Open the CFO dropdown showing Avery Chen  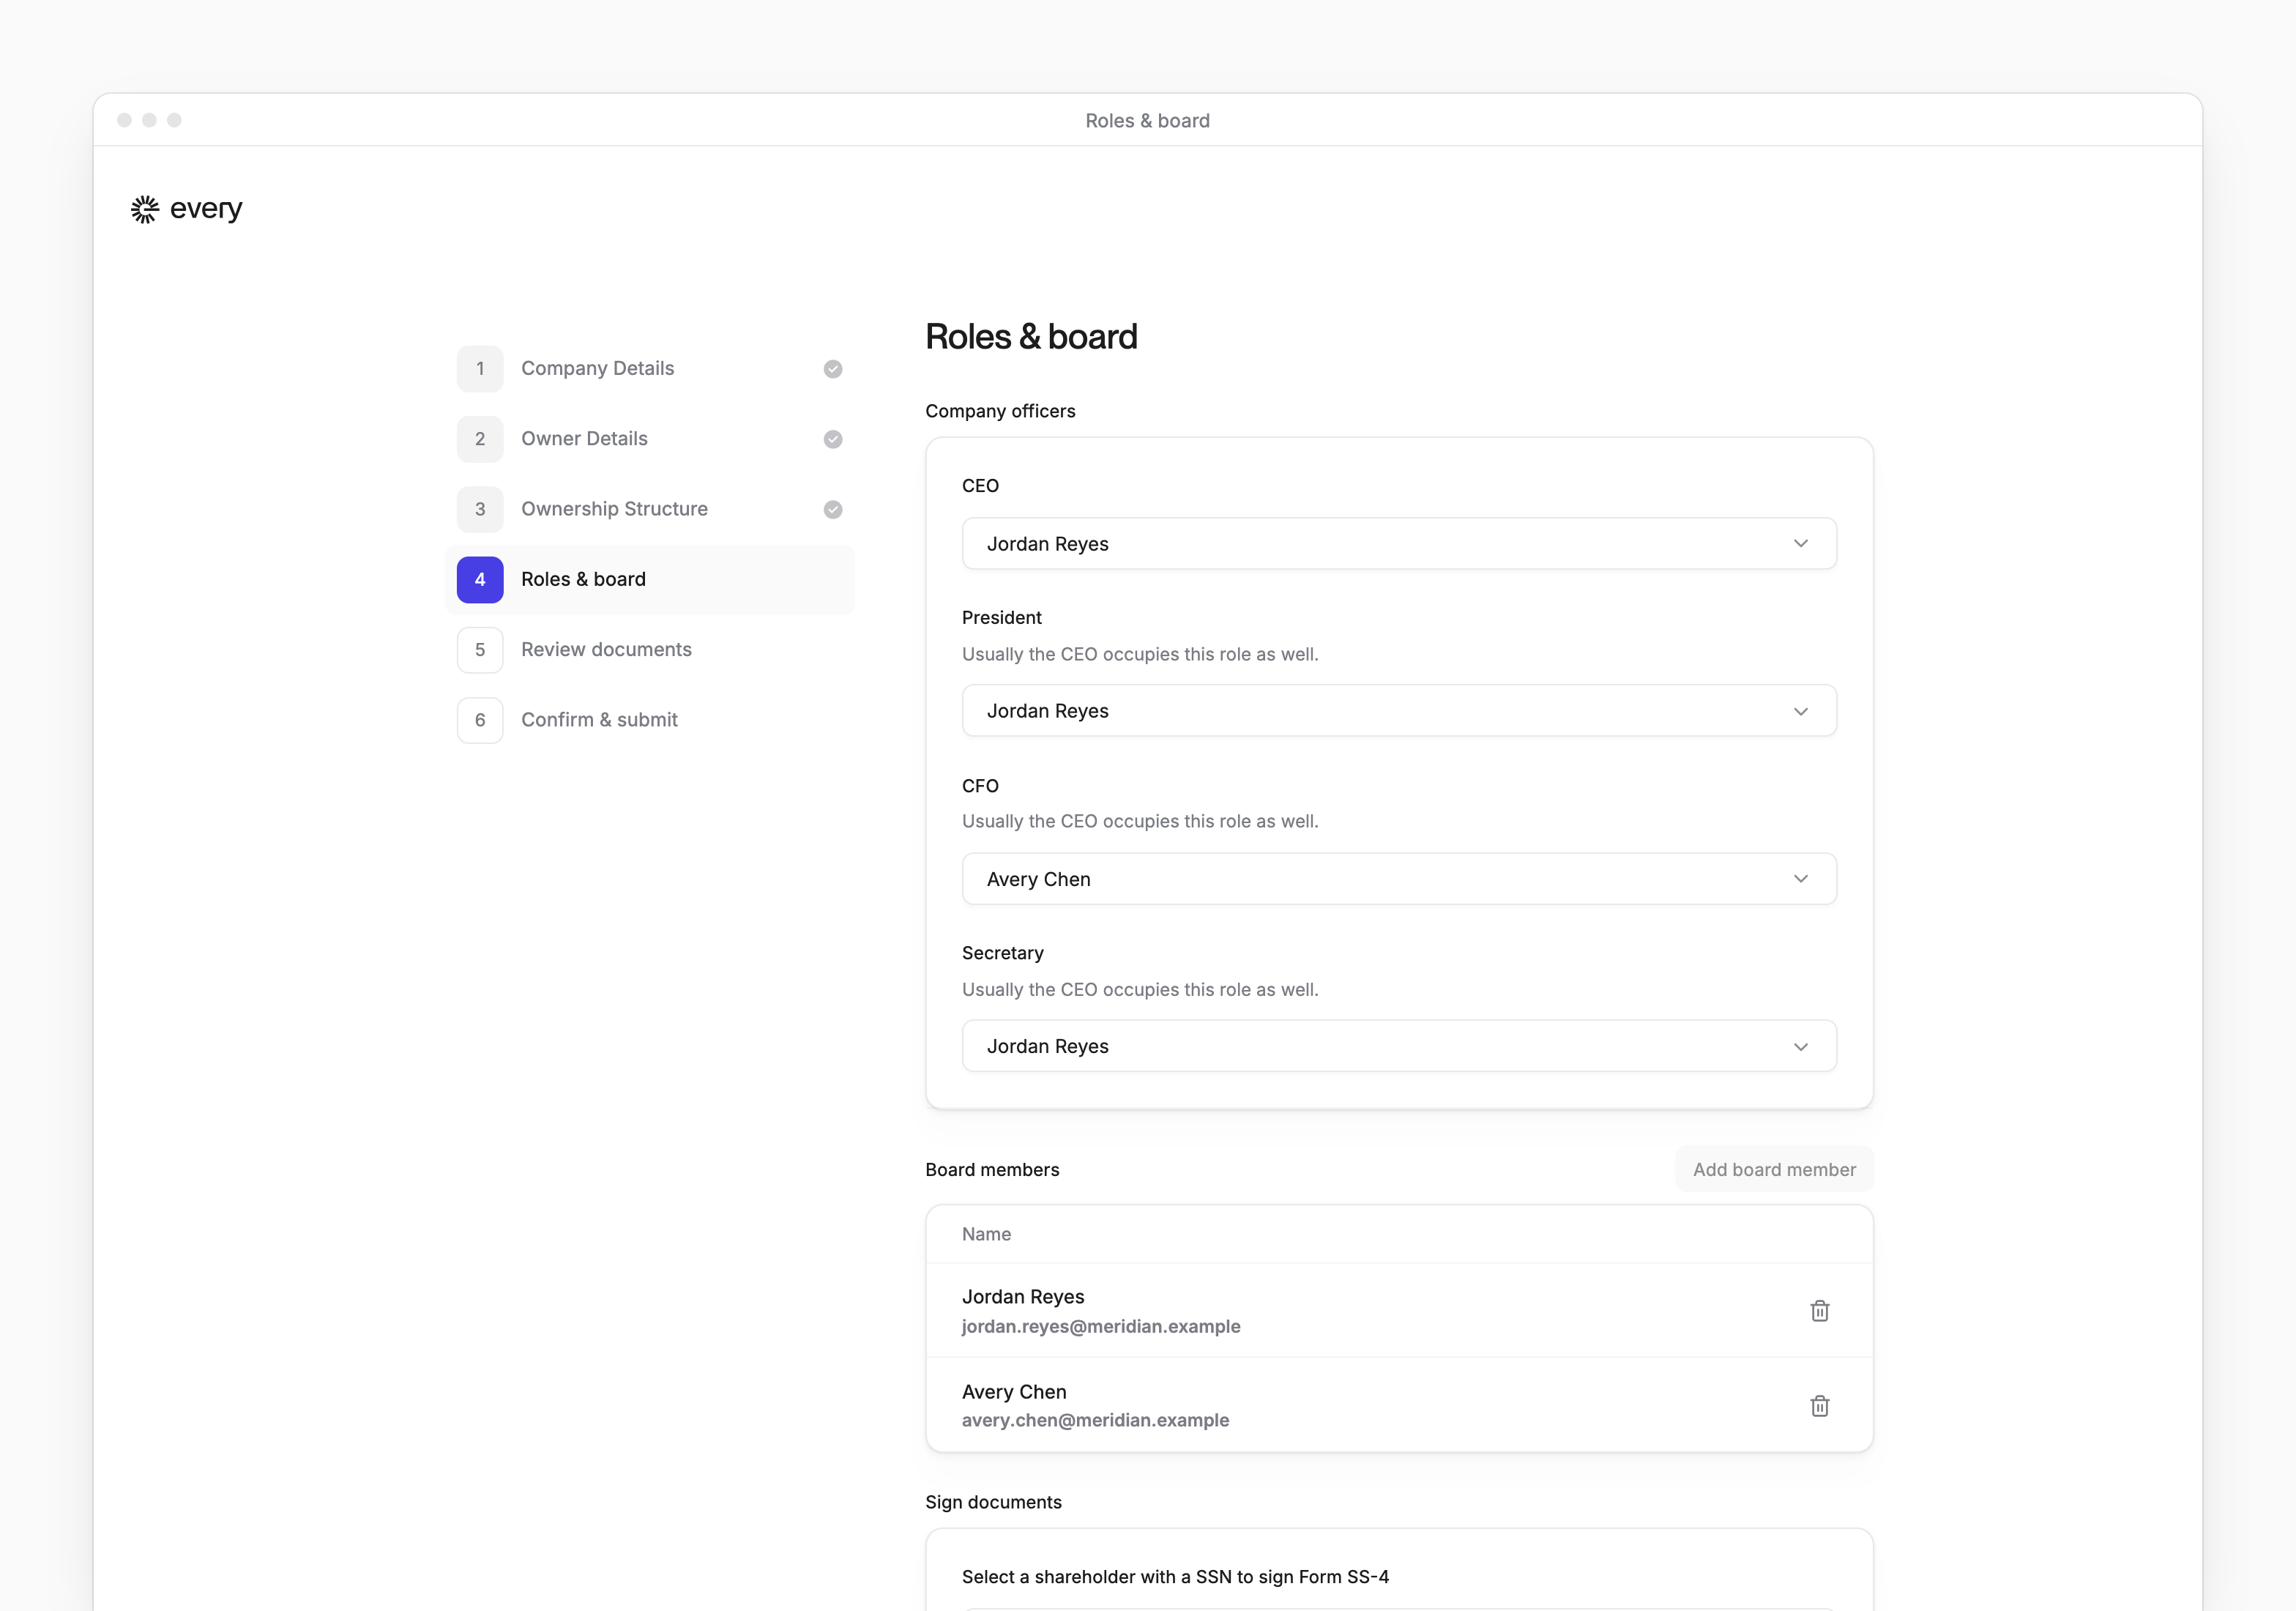1398,878
